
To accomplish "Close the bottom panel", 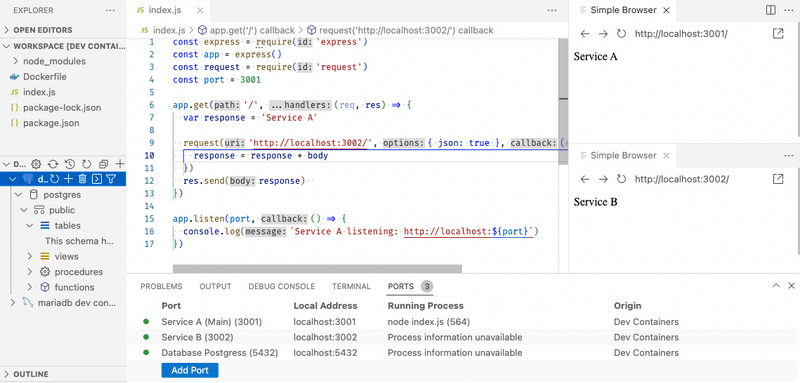I will click(x=791, y=286).
